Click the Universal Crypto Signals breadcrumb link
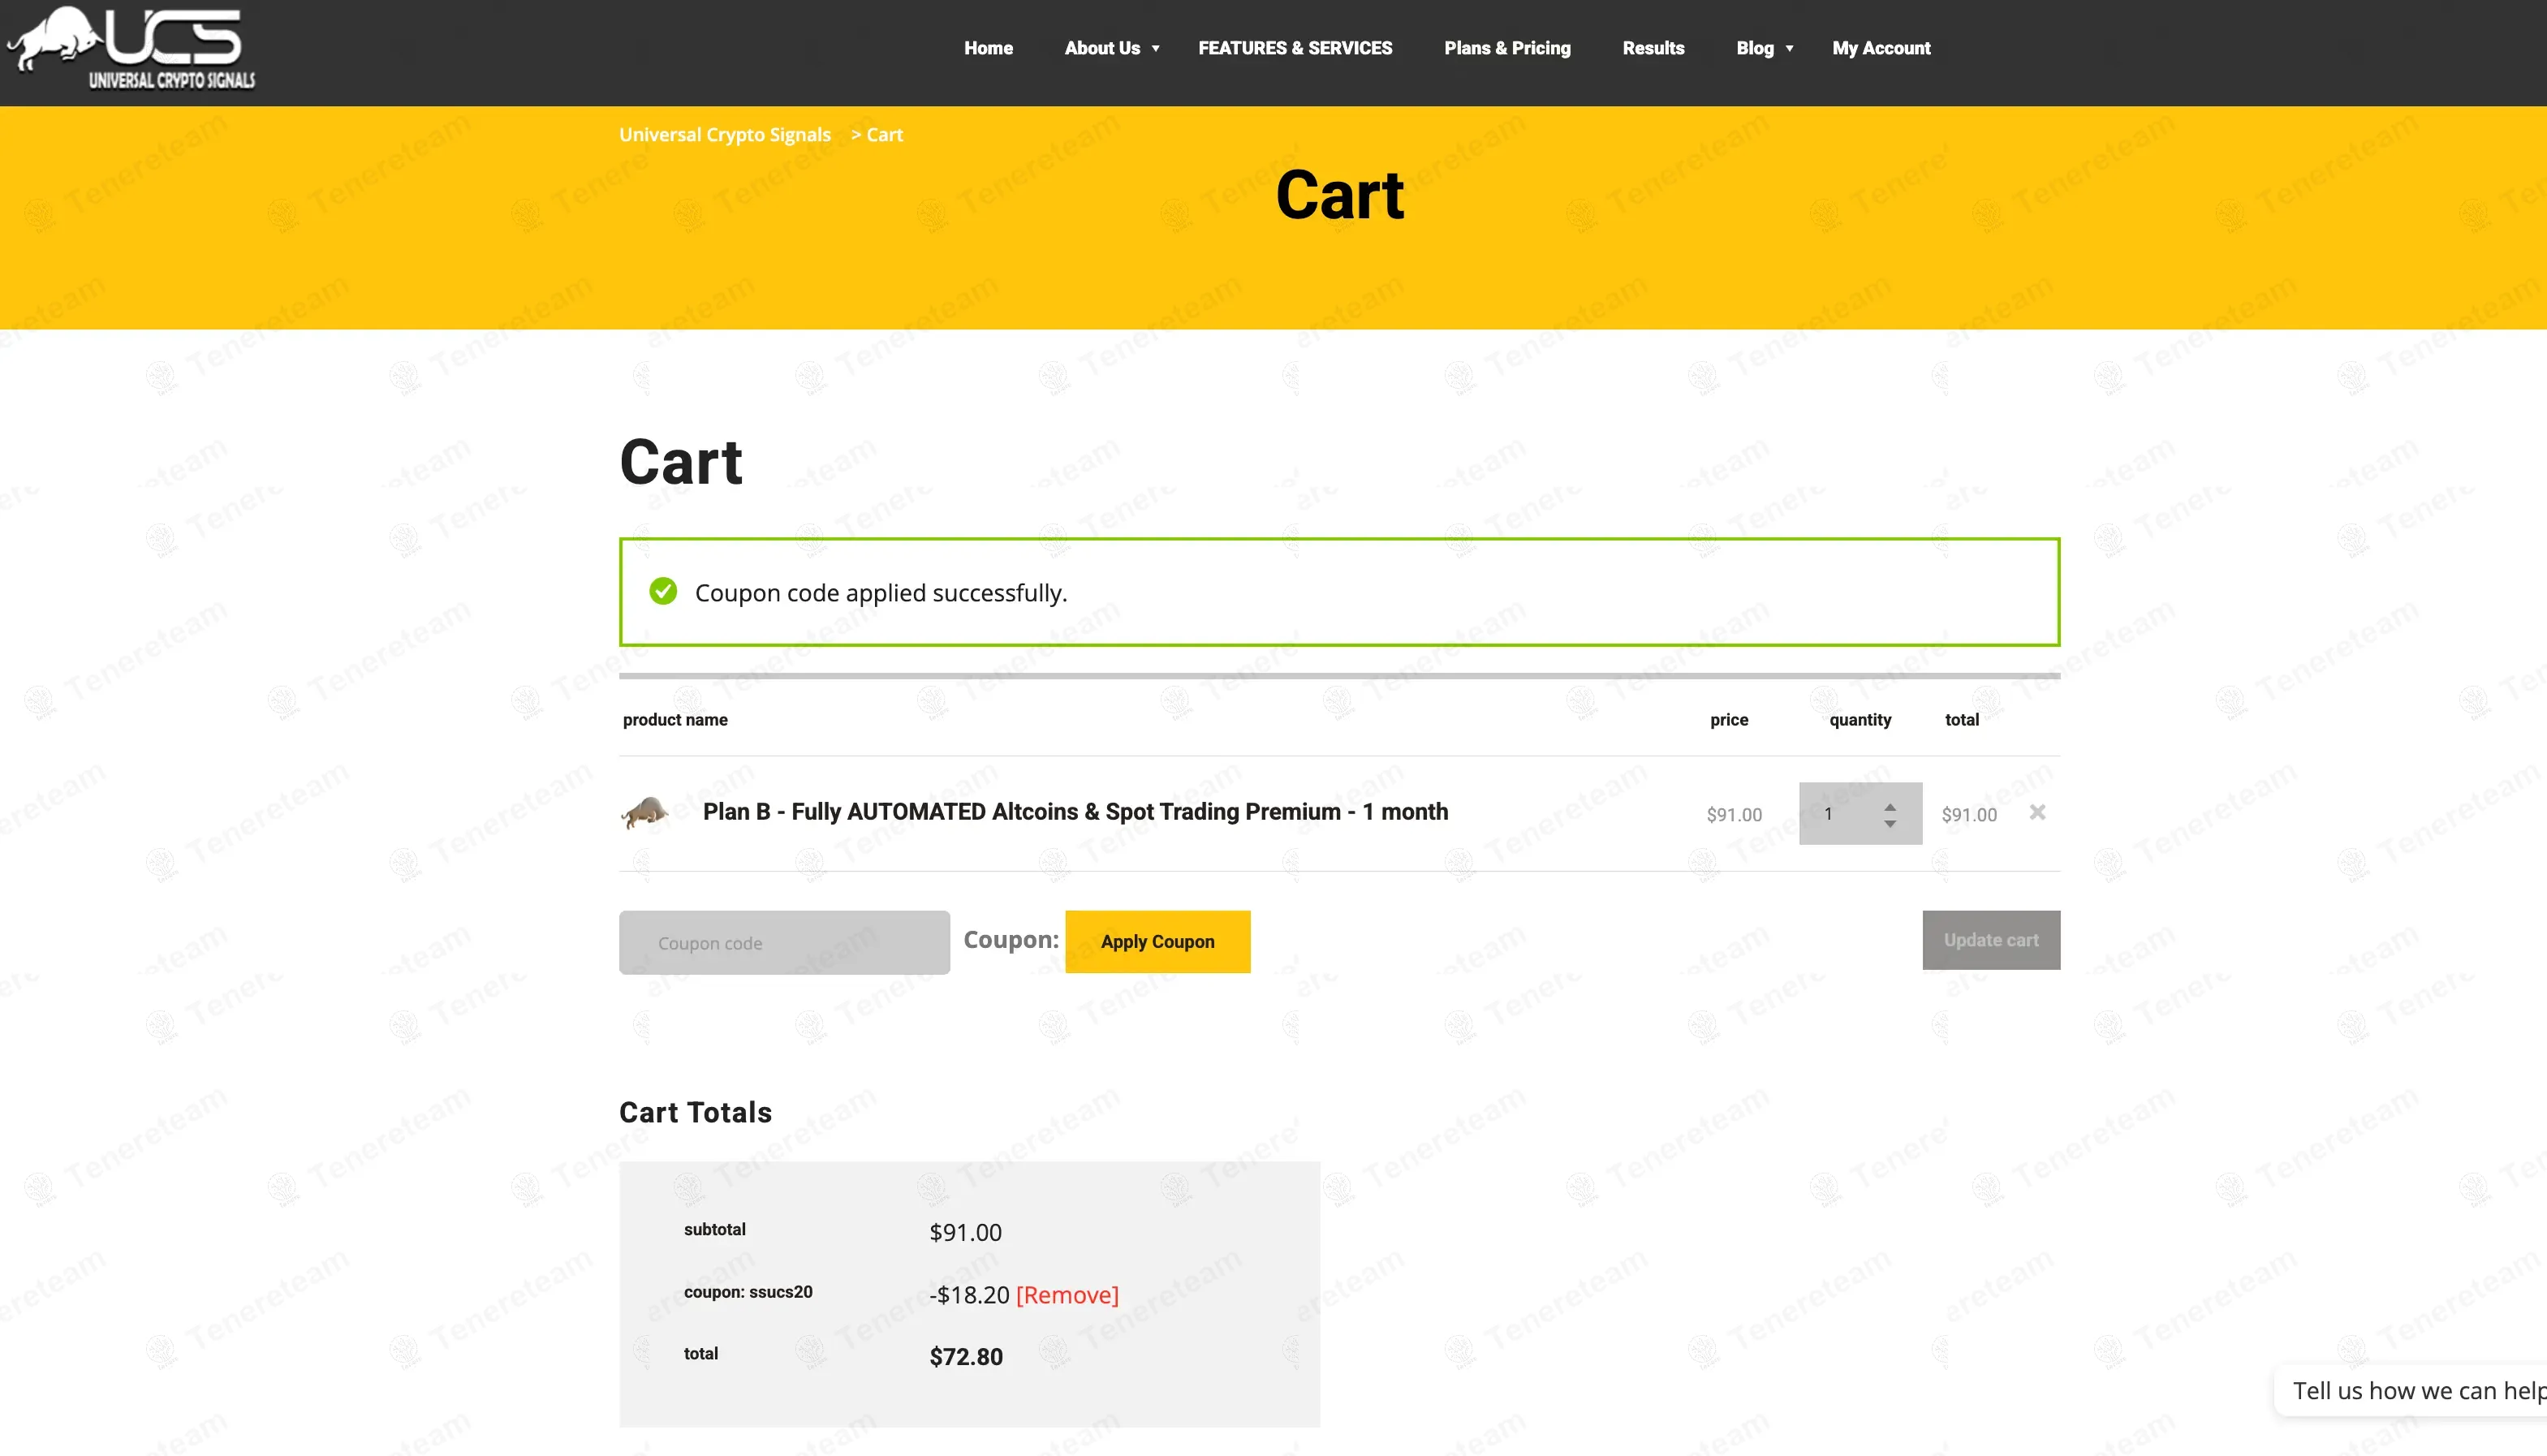 (x=724, y=134)
